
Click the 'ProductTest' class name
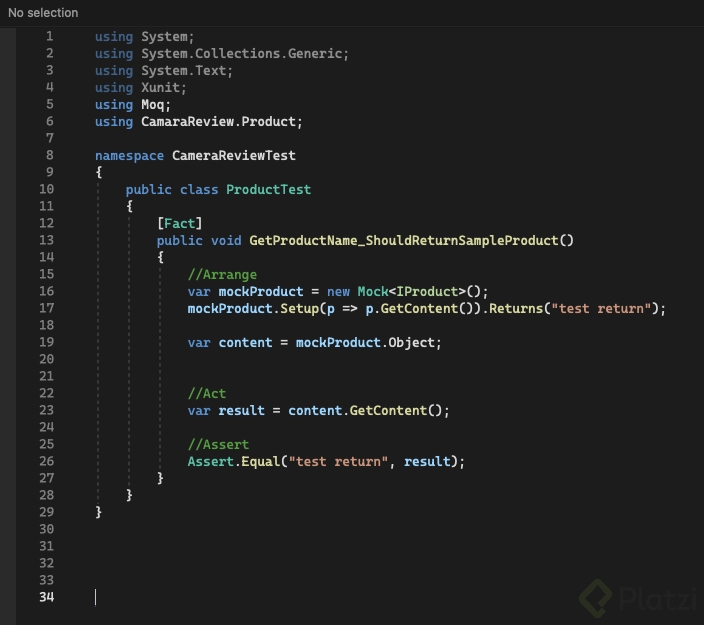pos(268,189)
